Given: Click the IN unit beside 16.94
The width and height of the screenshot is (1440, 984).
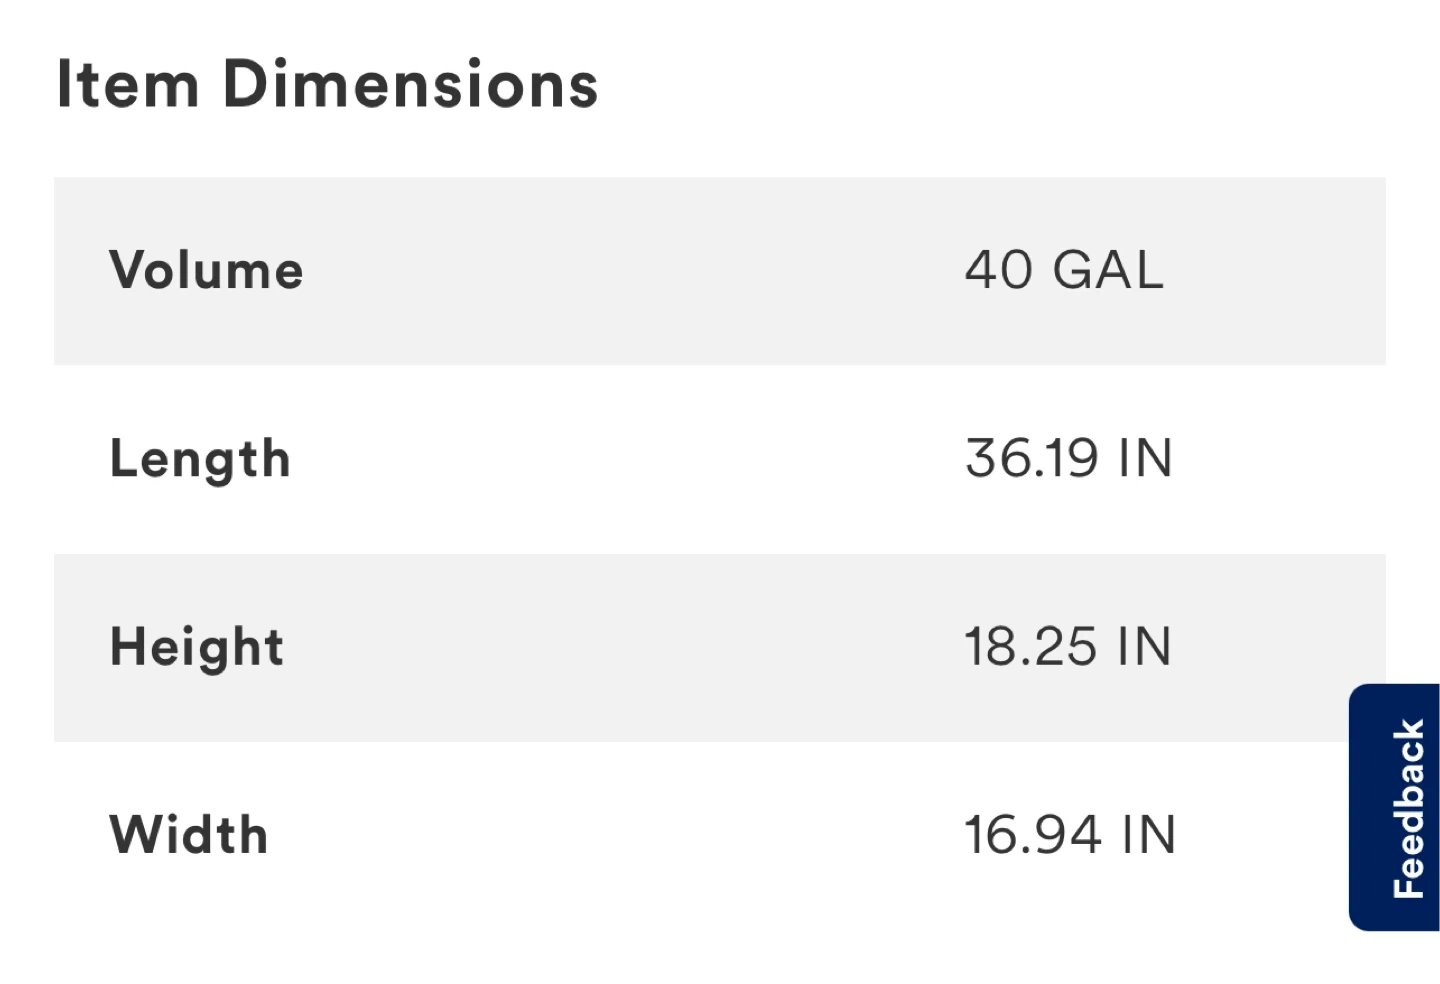Looking at the screenshot, I should (x=1148, y=835).
